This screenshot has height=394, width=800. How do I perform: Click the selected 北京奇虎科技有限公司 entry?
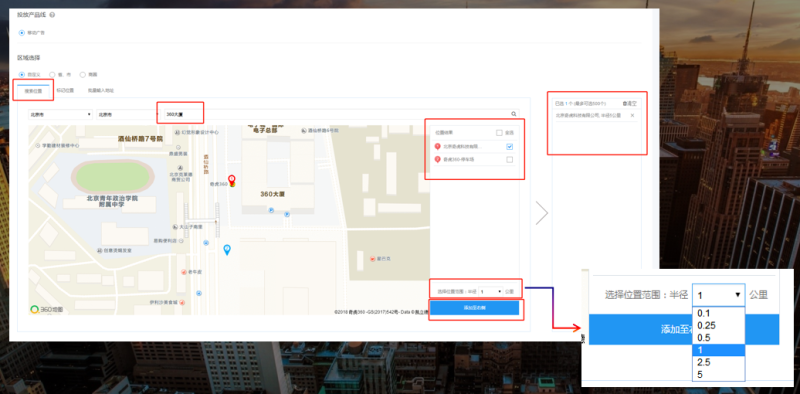(x=588, y=116)
